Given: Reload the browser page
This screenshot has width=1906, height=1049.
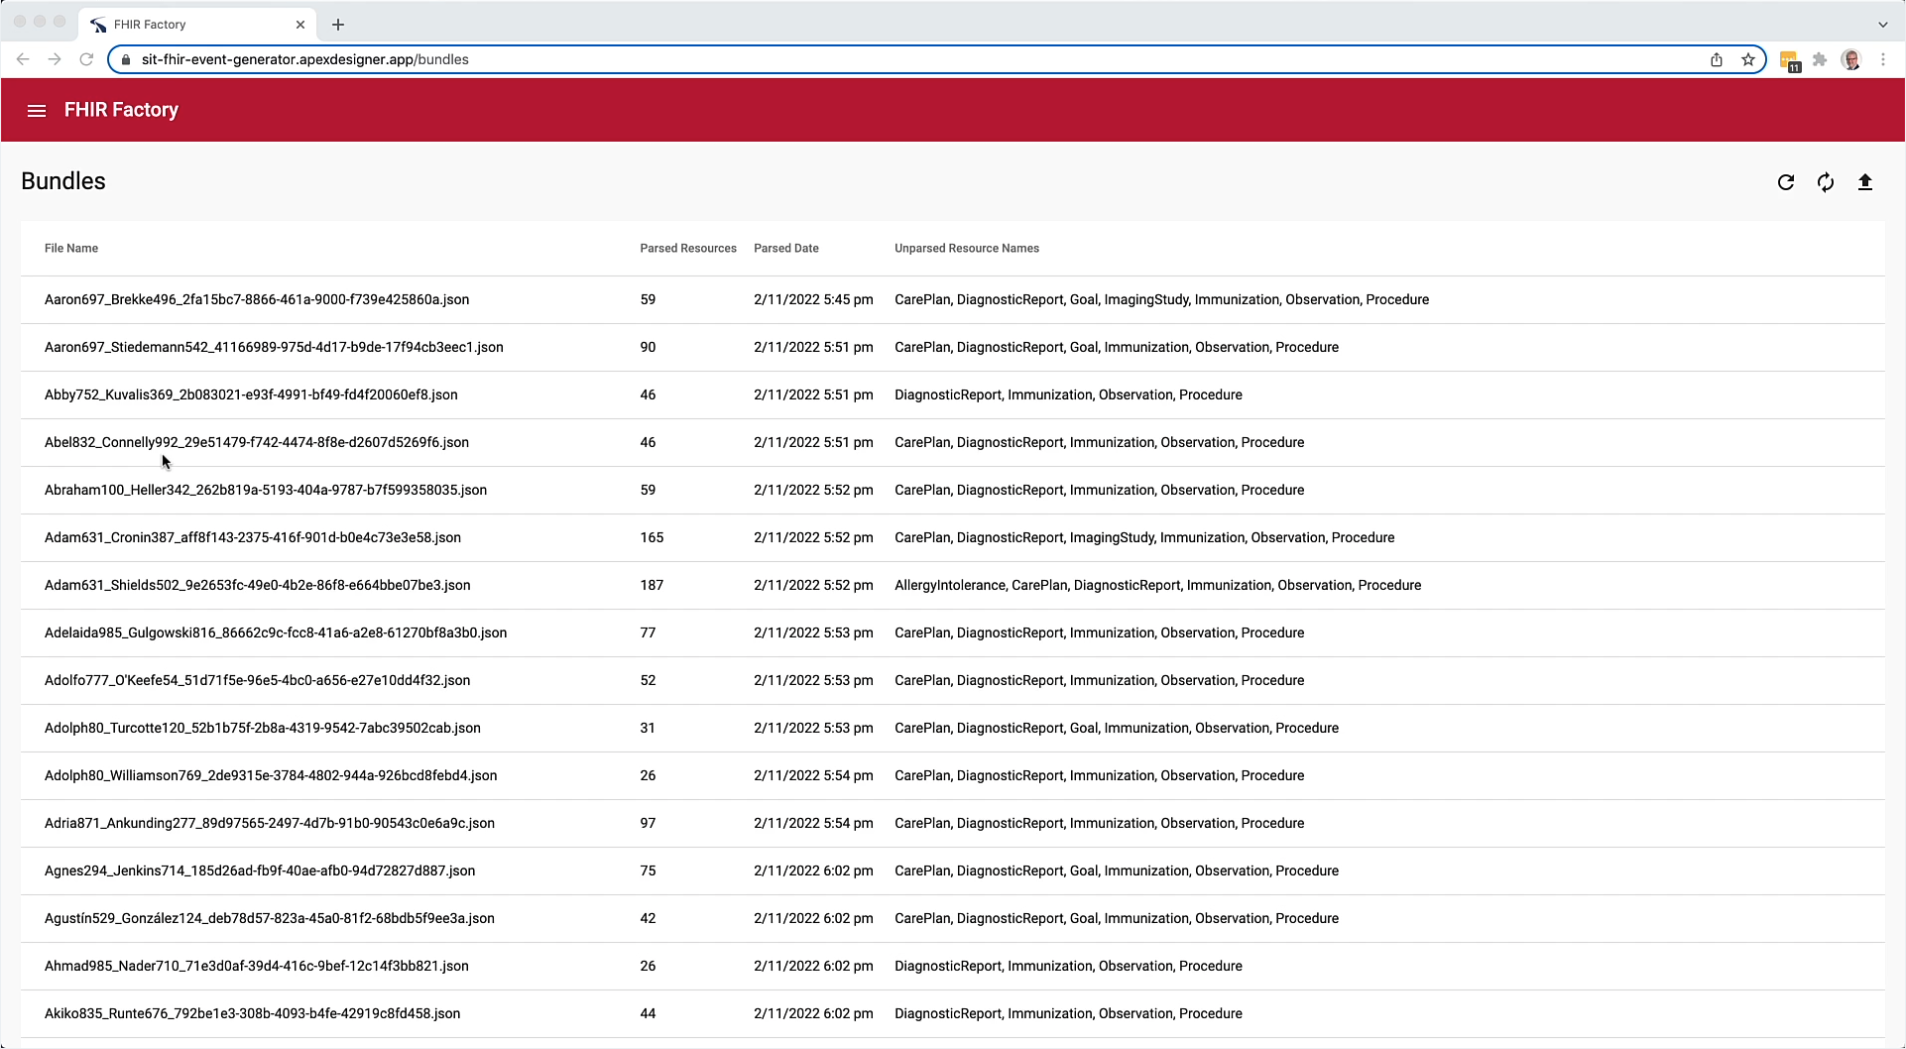Looking at the screenshot, I should [x=87, y=60].
